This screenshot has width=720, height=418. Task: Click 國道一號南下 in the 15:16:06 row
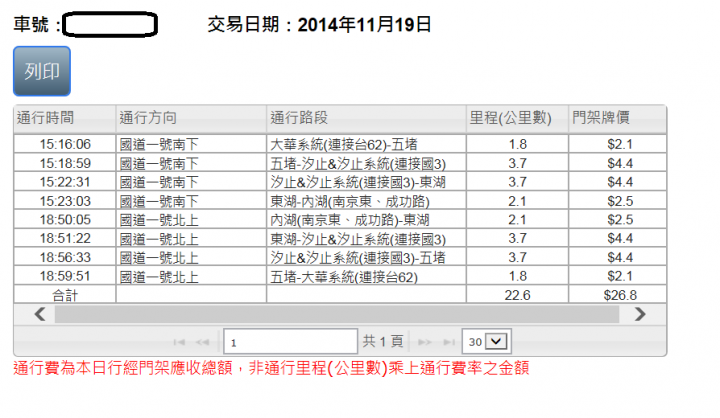tap(191, 144)
